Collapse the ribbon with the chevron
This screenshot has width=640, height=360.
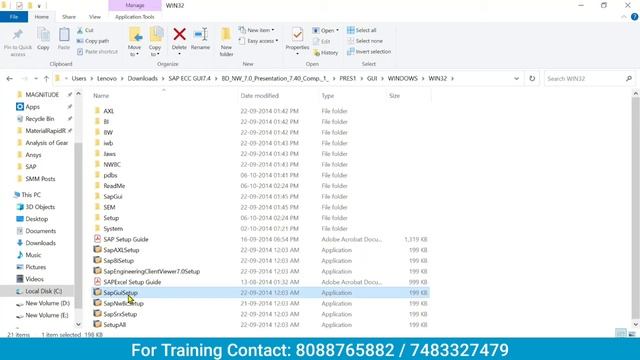coord(624,17)
